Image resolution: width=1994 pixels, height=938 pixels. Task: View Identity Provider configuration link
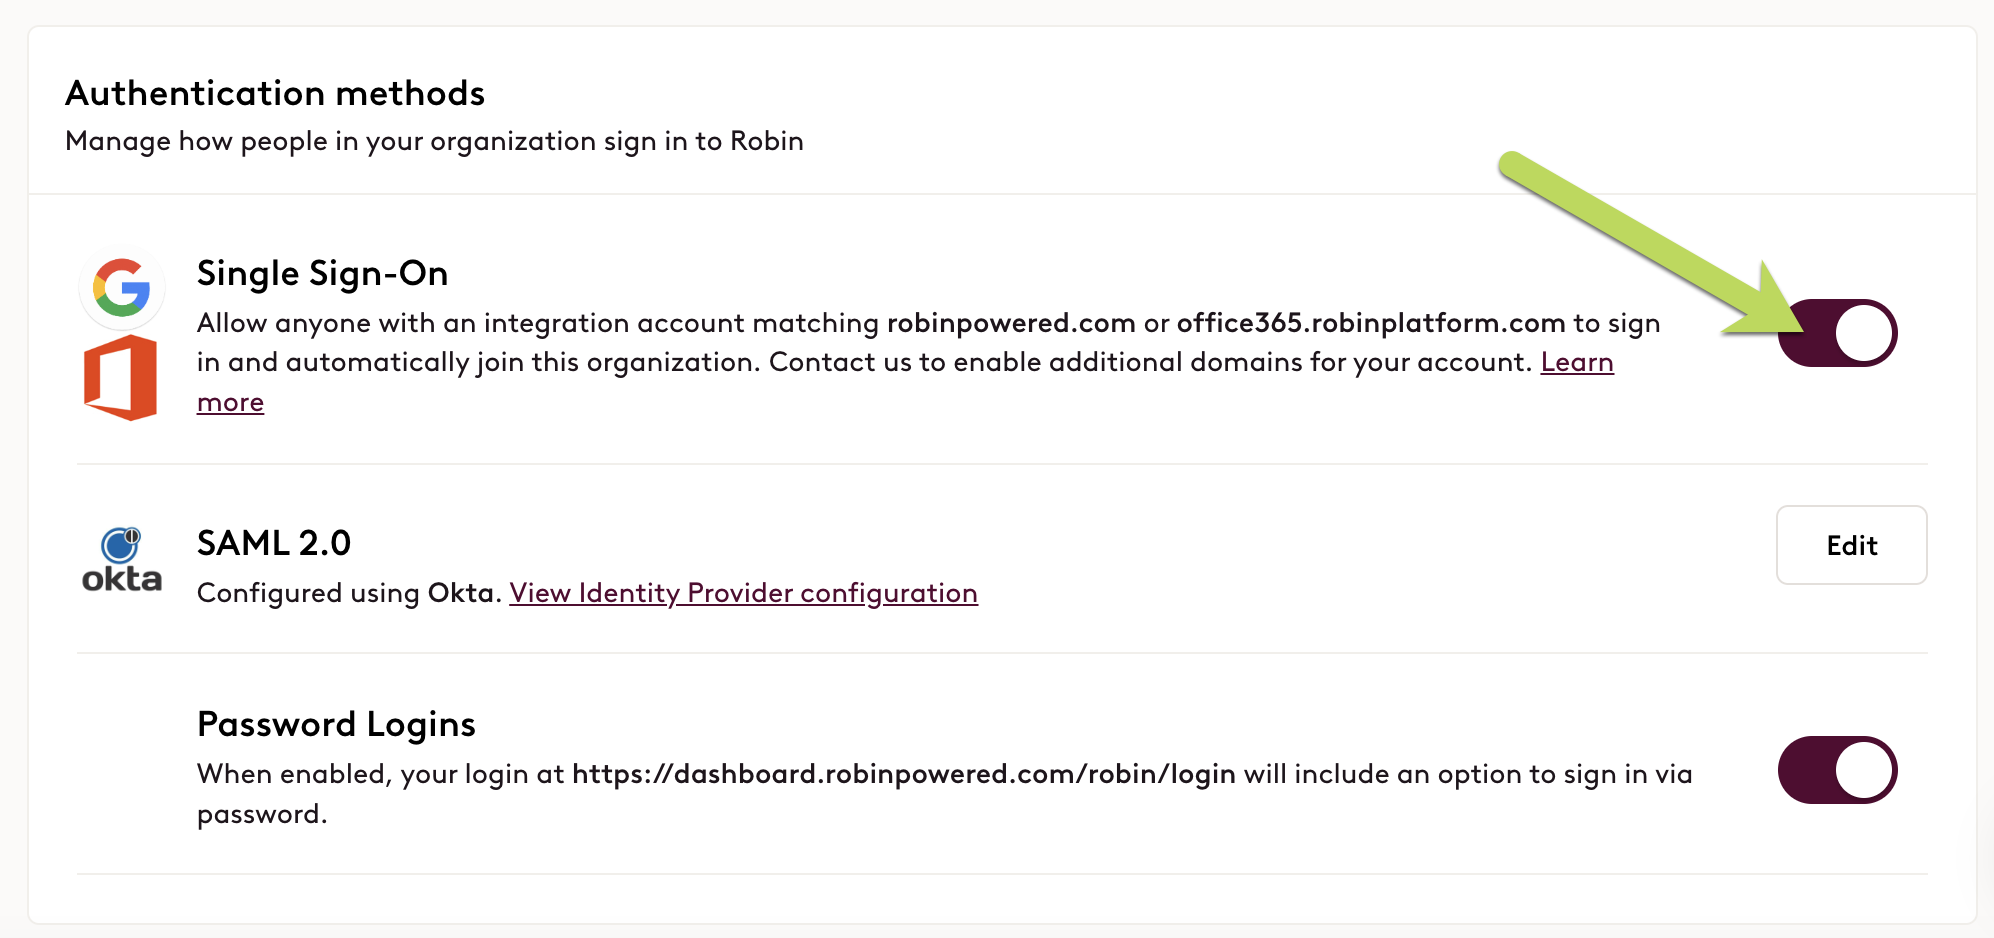743,593
